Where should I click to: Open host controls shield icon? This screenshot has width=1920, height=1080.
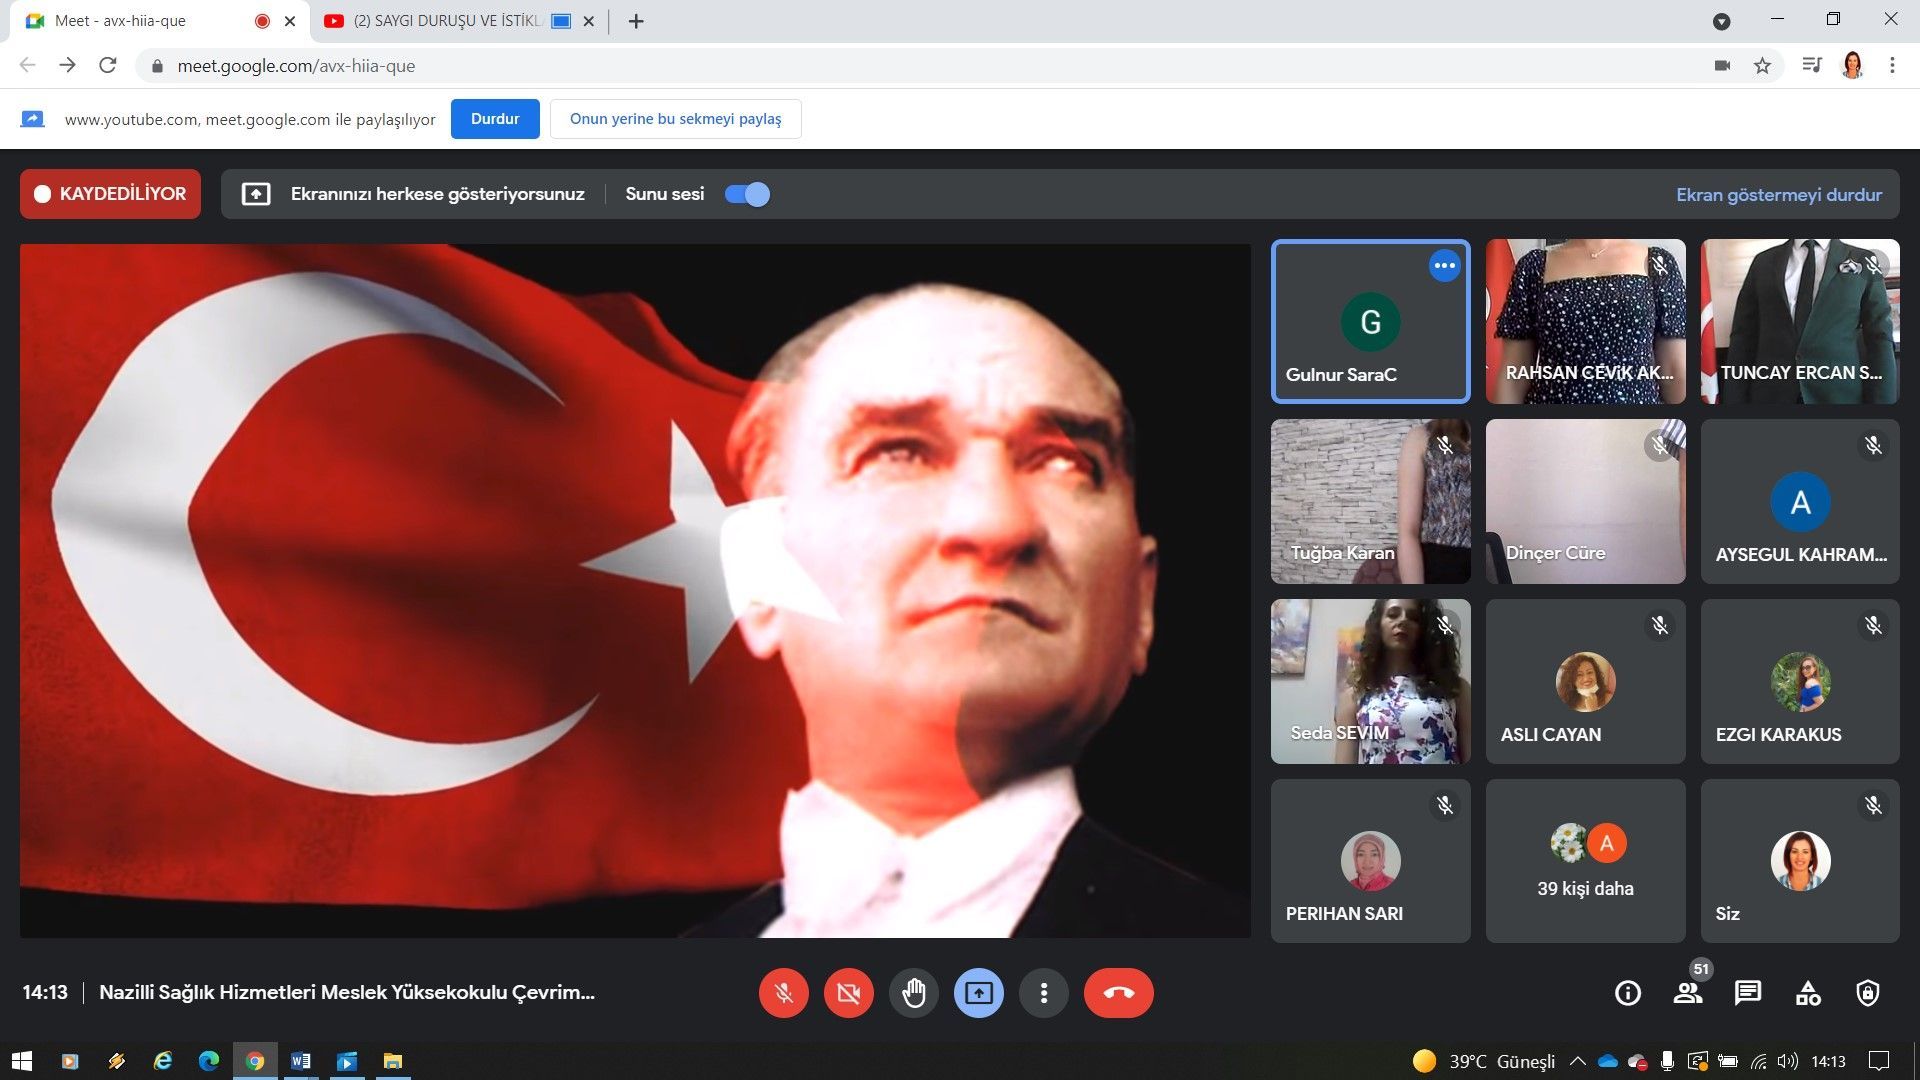(x=1867, y=993)
